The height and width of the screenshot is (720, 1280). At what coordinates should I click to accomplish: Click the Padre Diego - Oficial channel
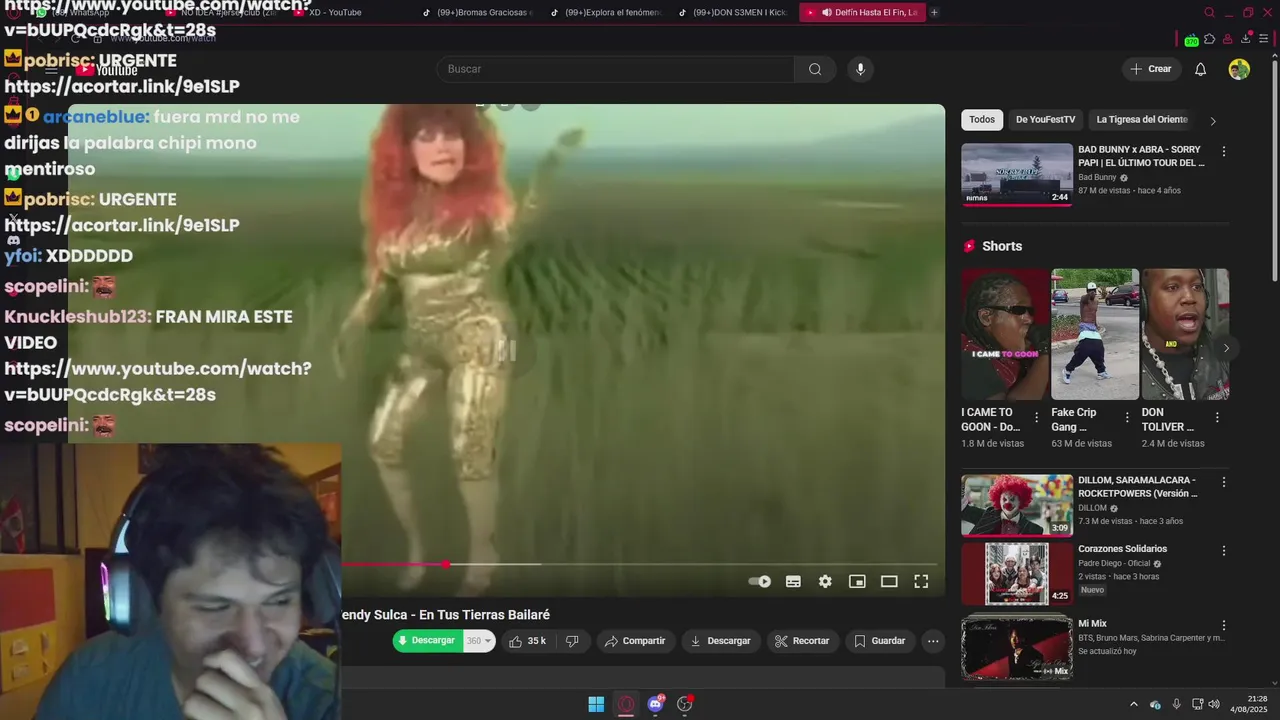click(1115, 563)
